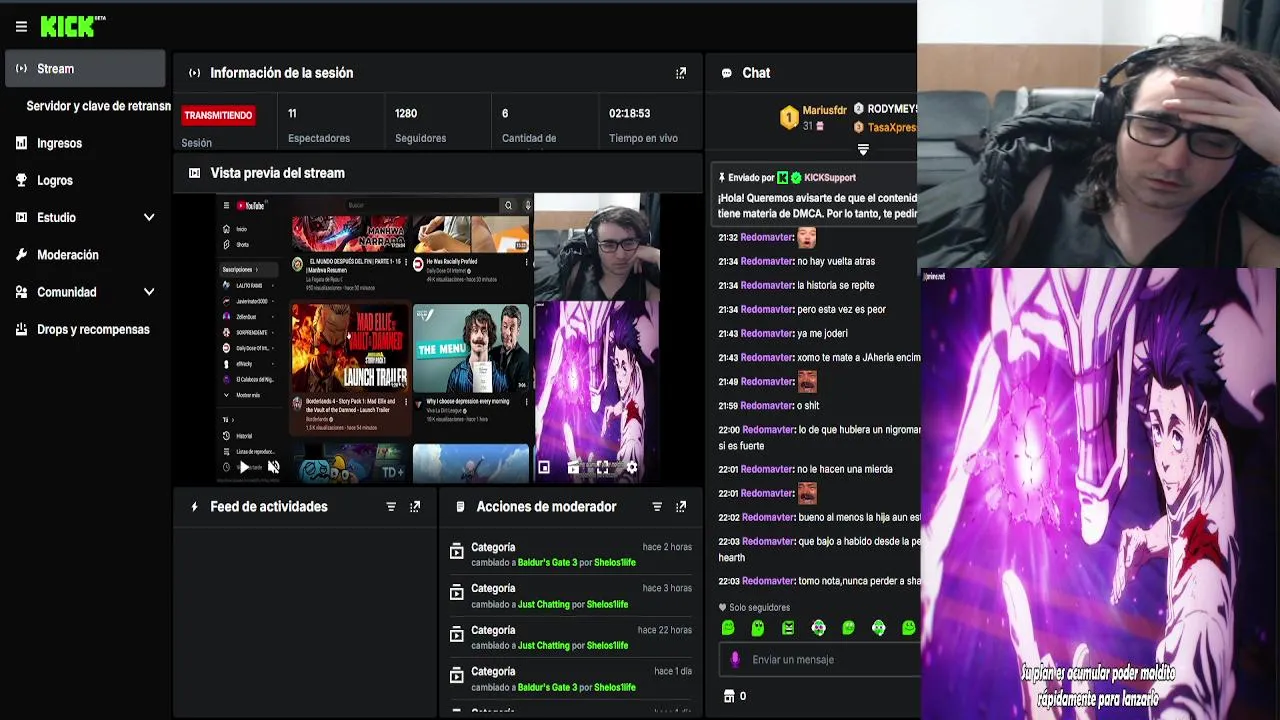The height and width of the screenshot is (720, 1280).
Task: Click the first green smiley emote
Action: (728, 628)
